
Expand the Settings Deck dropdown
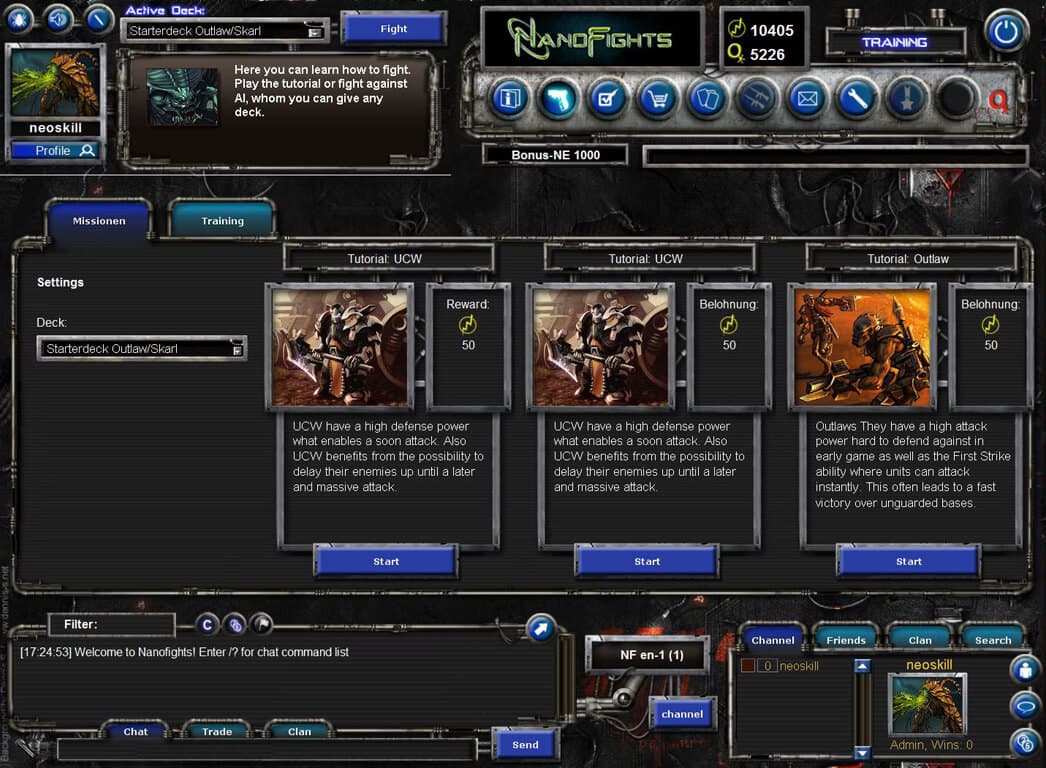click(142, 348)
